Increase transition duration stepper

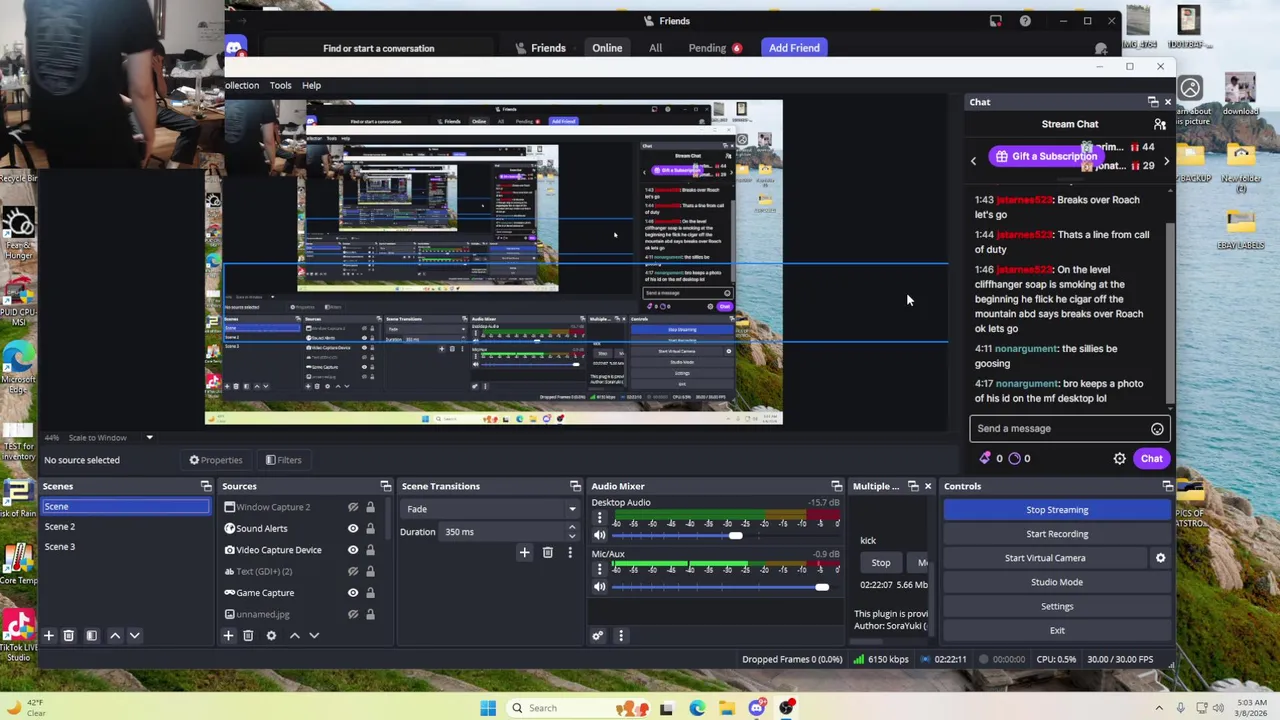(x=572, y=527)
